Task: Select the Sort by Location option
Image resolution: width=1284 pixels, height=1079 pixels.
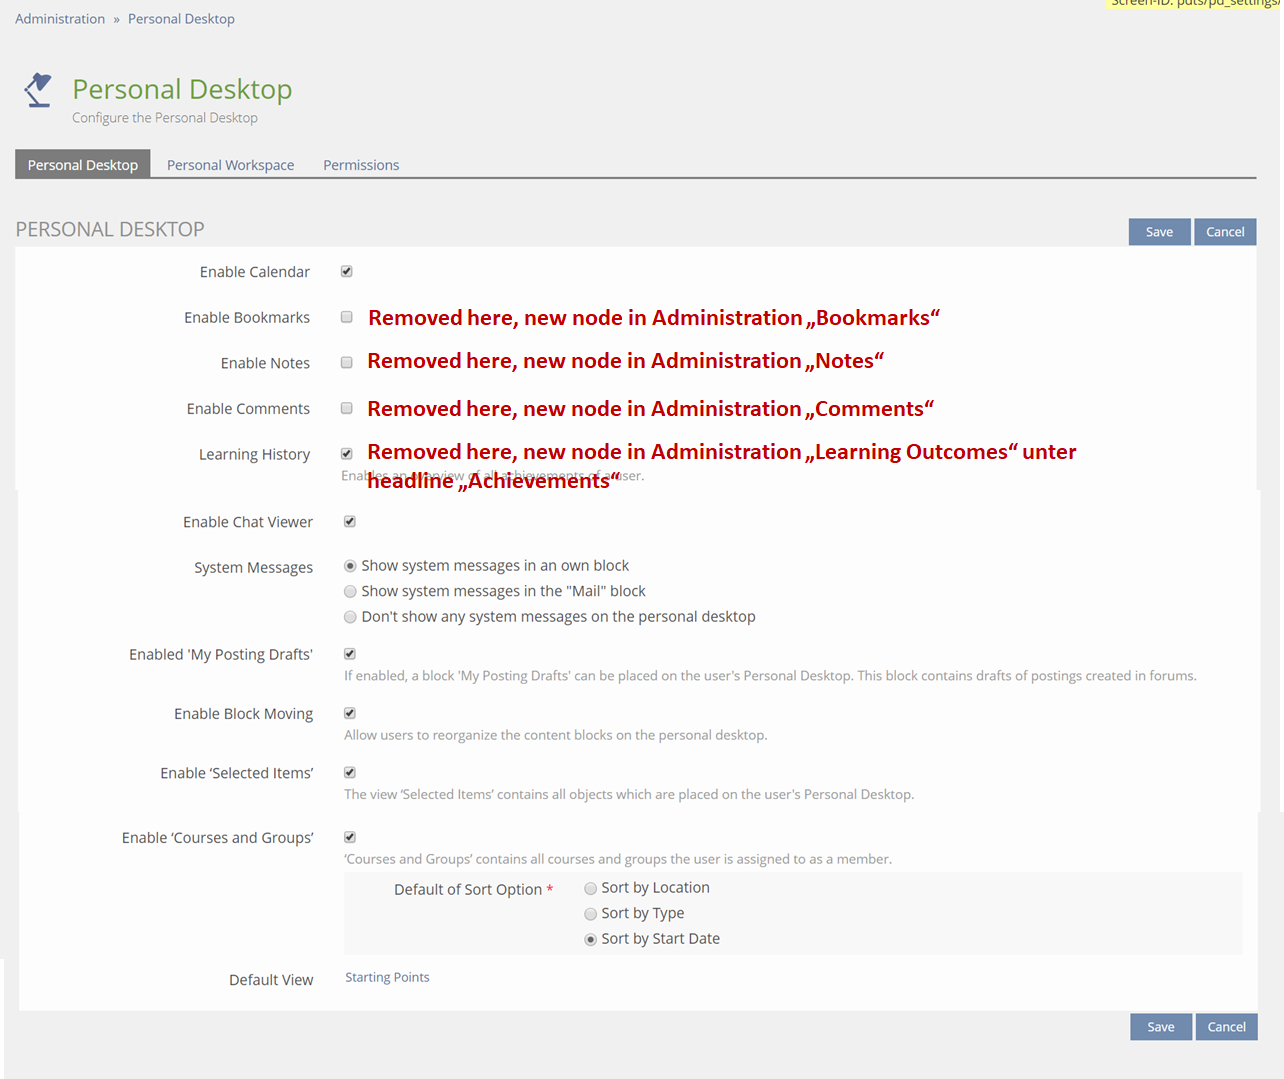Action: (591, 888)
